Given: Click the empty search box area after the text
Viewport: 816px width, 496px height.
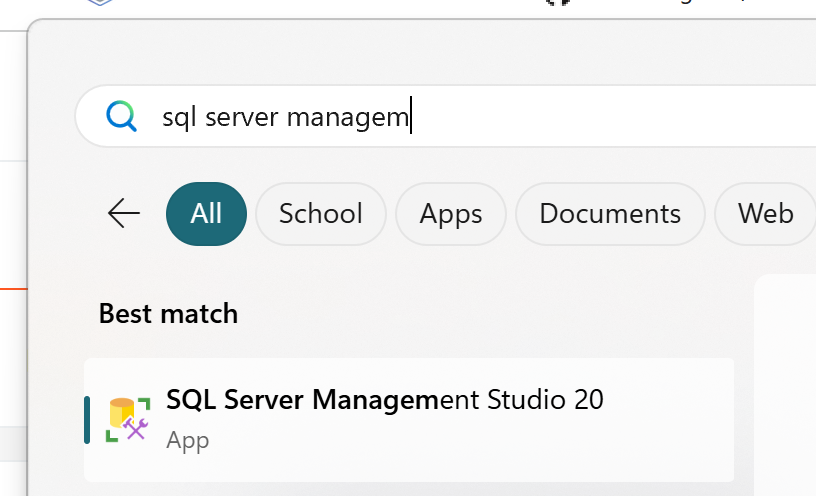Looking at the screenshot, I should click(620, 117).
